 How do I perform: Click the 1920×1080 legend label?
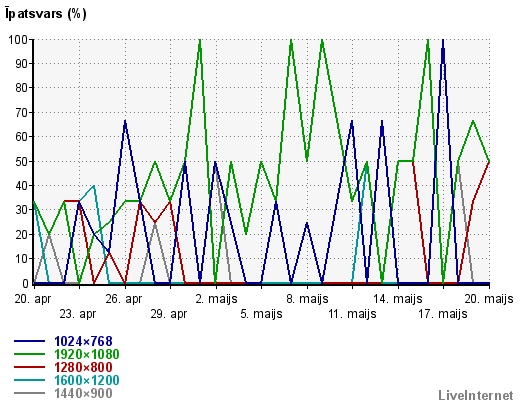pyautogui.click(x=87, y=354)
